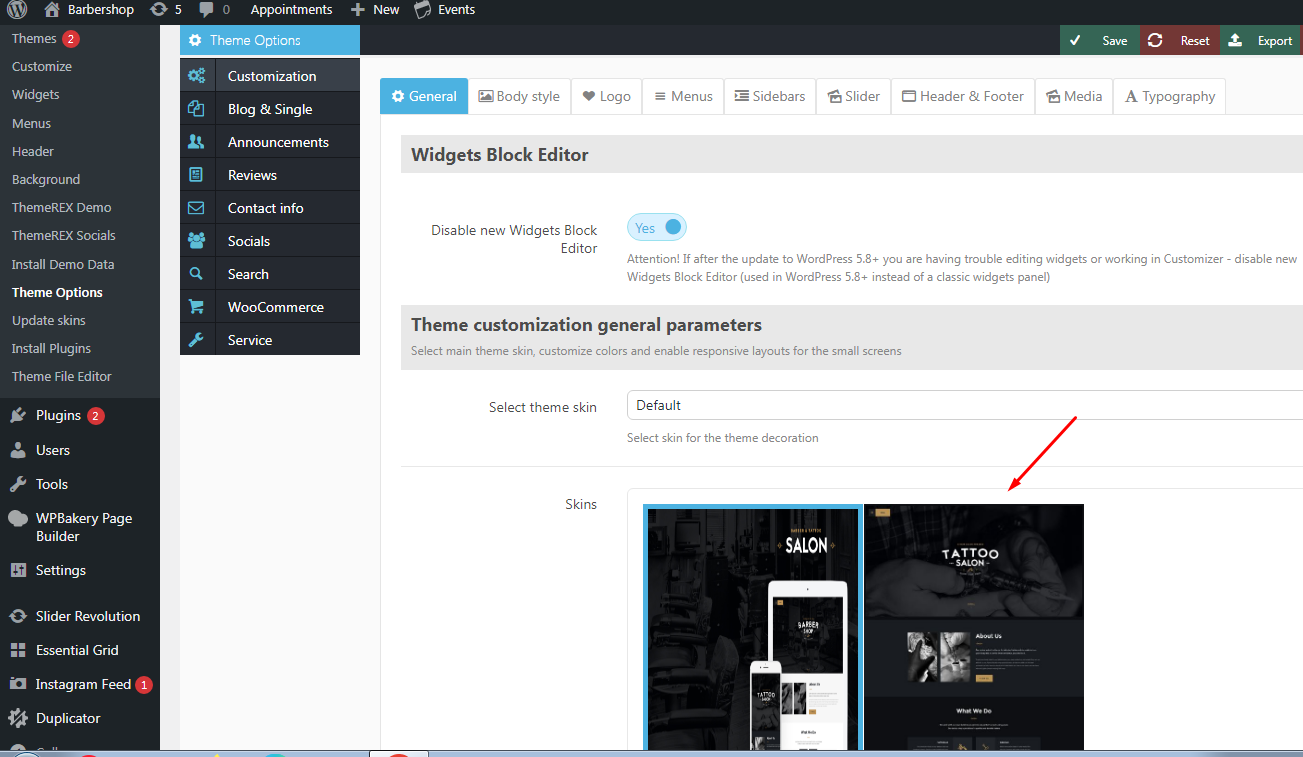
Task: Click the Events ticket icon
Action: pyautogui.click(x=423, y=10)
